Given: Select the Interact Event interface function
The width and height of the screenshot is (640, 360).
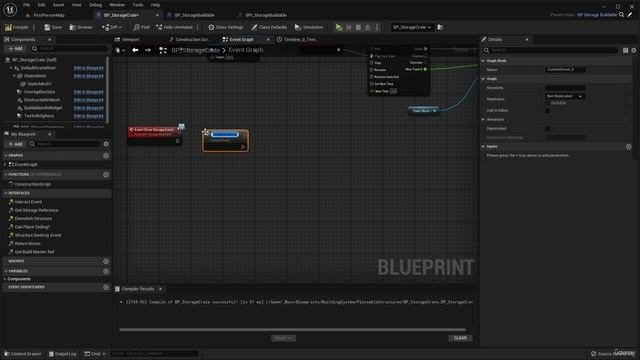Looking at the screenshot, I should pos(28,202).
